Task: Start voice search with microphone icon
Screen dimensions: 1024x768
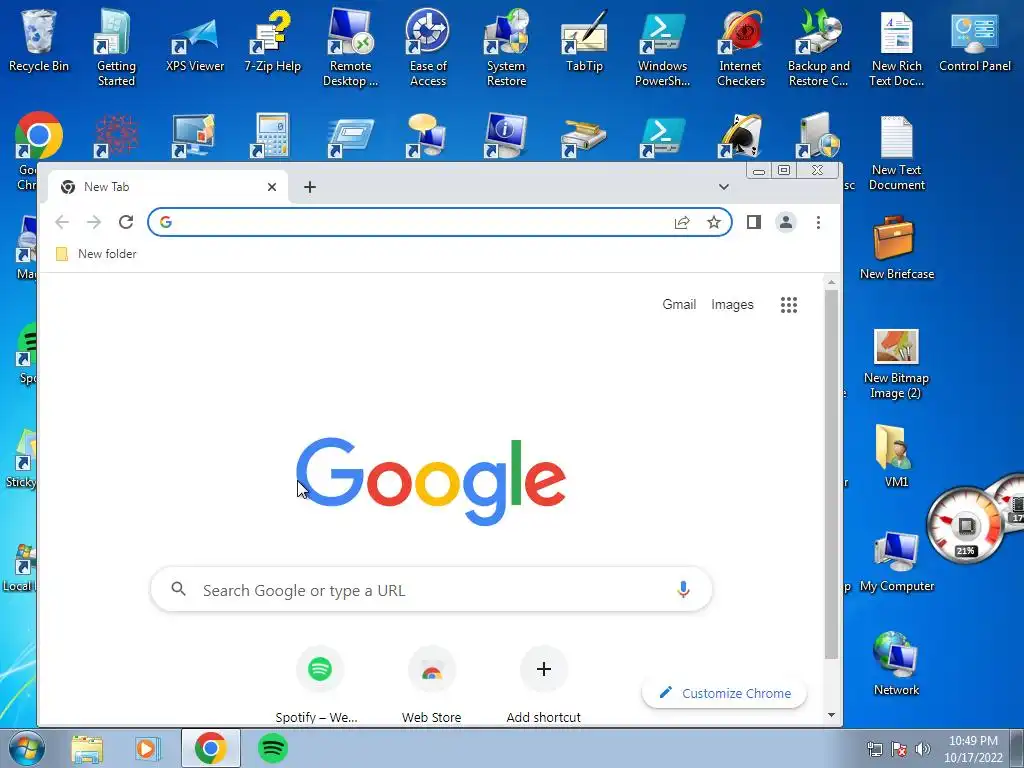Action: tap(683, 589)
